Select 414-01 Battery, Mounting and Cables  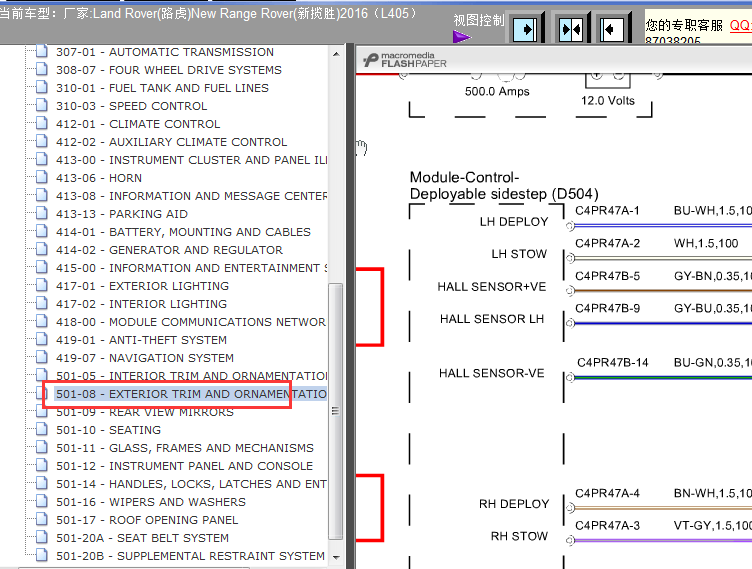(183, 232)
